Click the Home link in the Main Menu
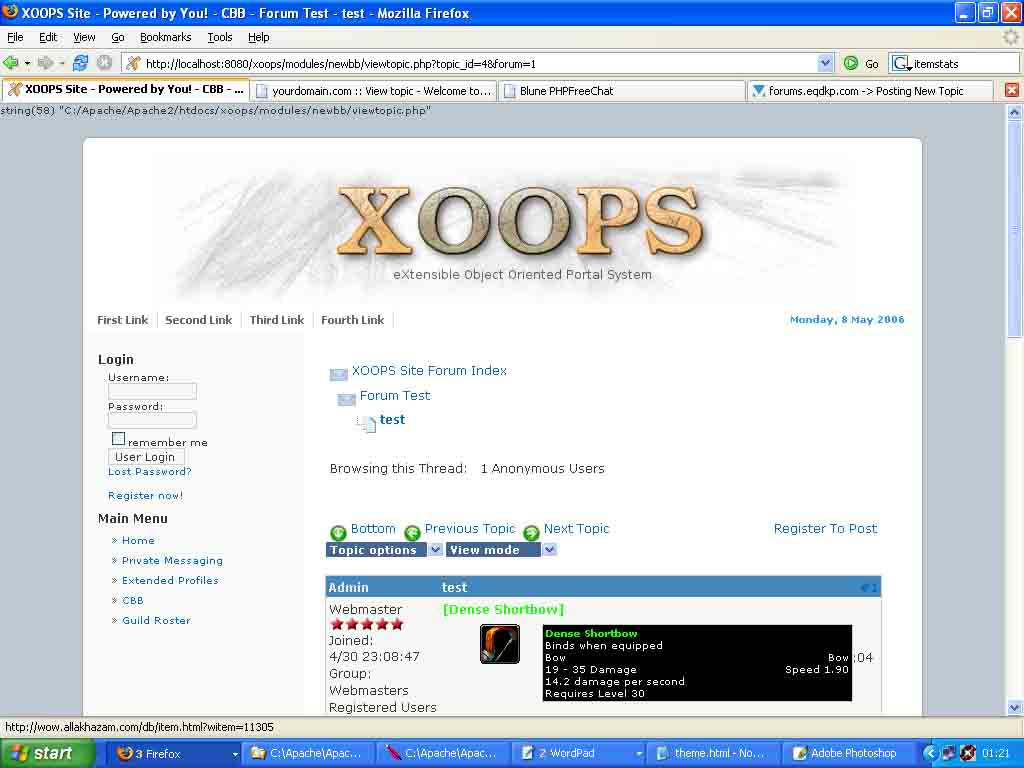The image size is (1024, 768). (x=138, y=541)
